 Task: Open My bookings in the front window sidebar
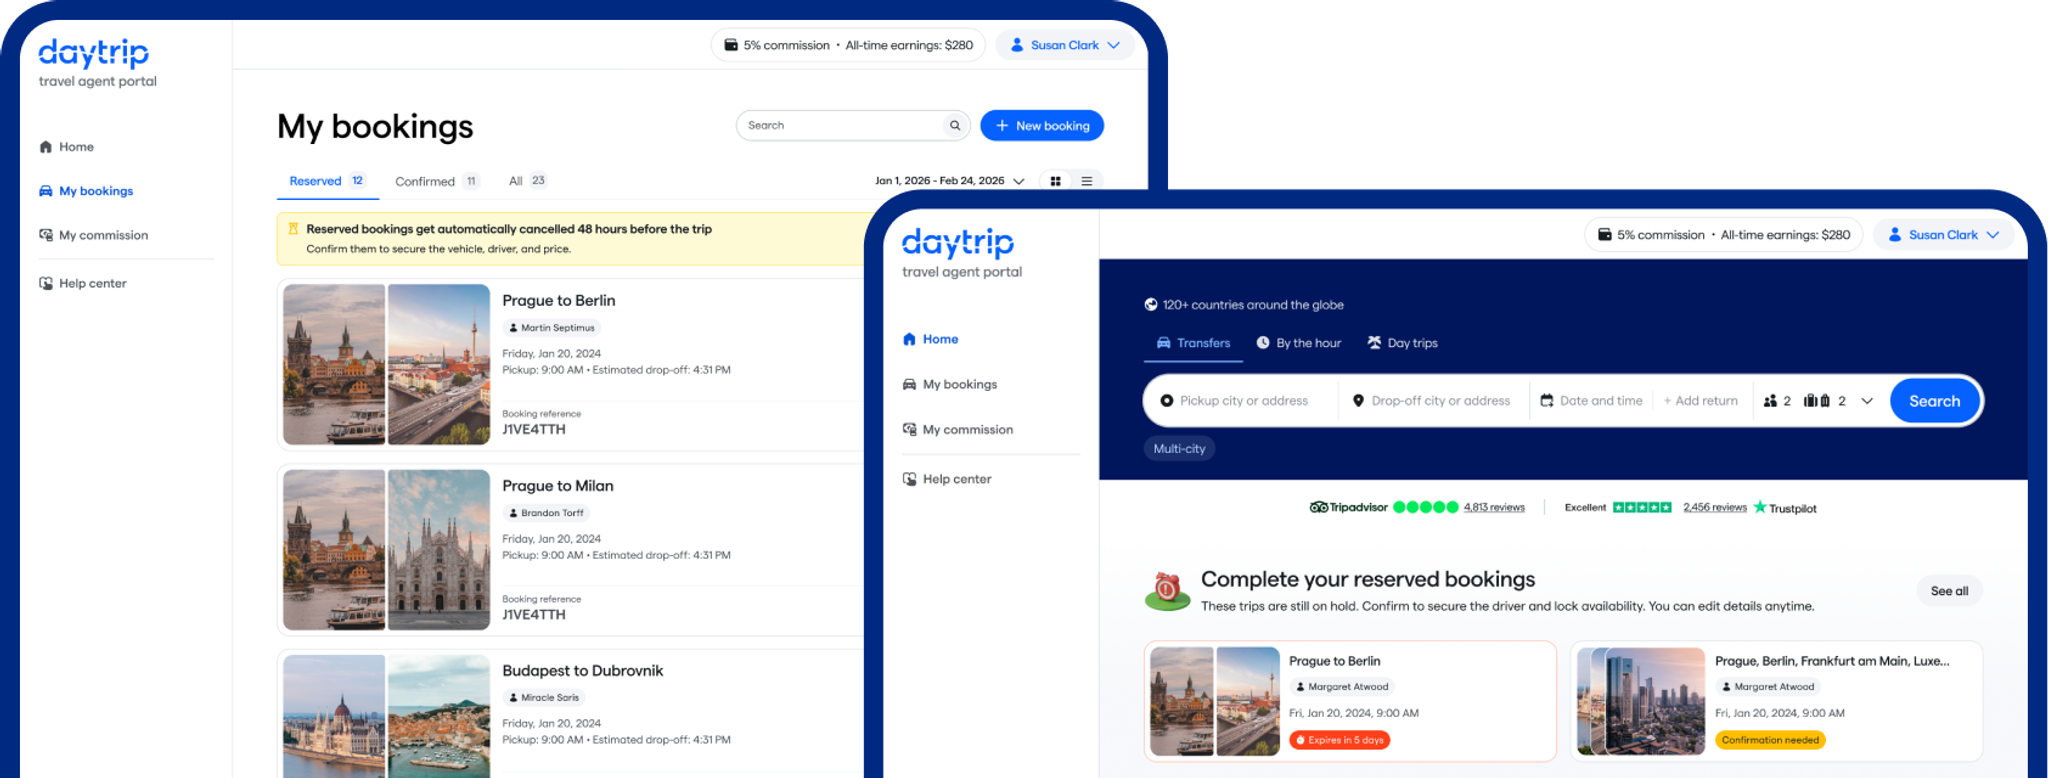click(949, 384)
